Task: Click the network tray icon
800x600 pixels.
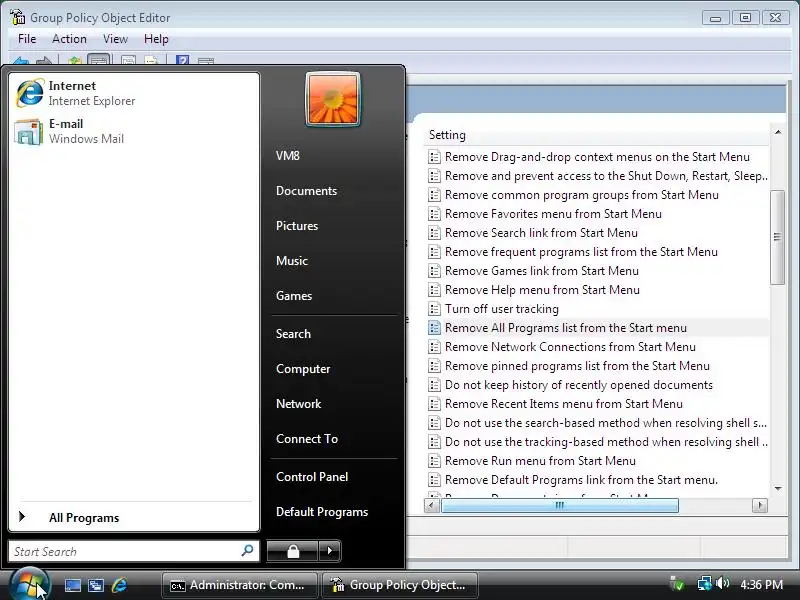Action: pyautogui.click(x=705, y=583)
